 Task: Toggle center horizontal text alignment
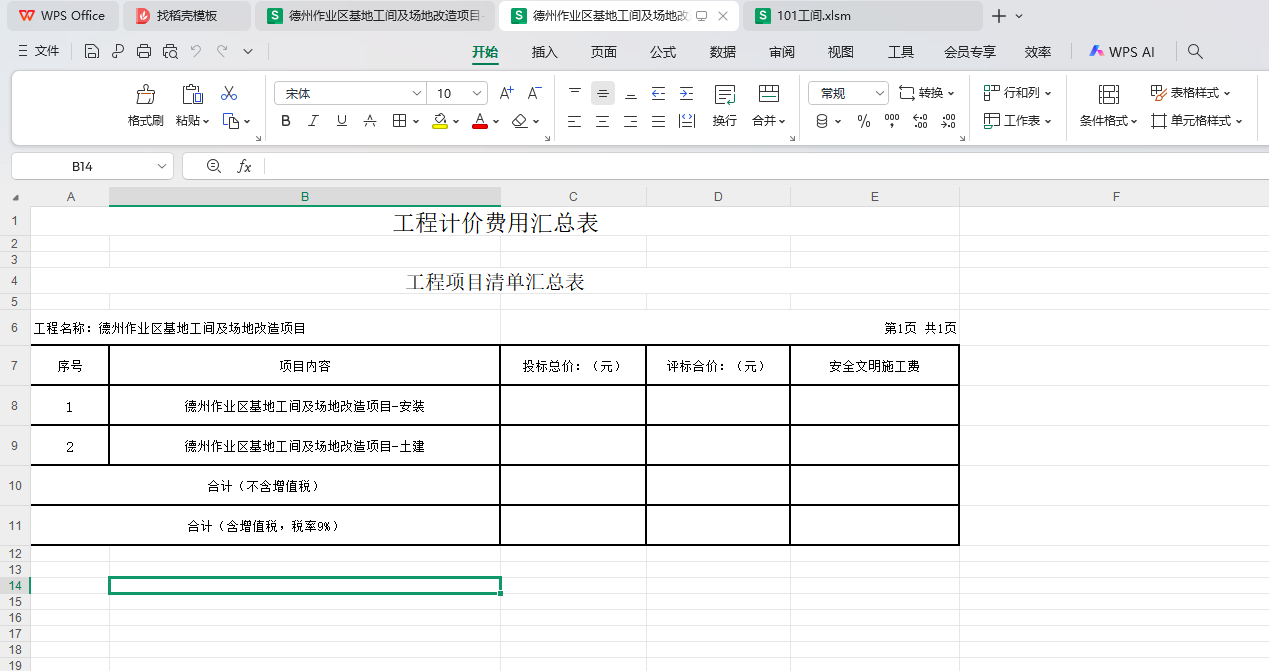[x=603, y=121]
